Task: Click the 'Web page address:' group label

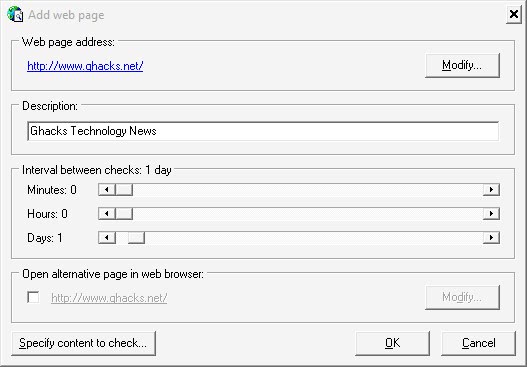Action: (68, 42)
